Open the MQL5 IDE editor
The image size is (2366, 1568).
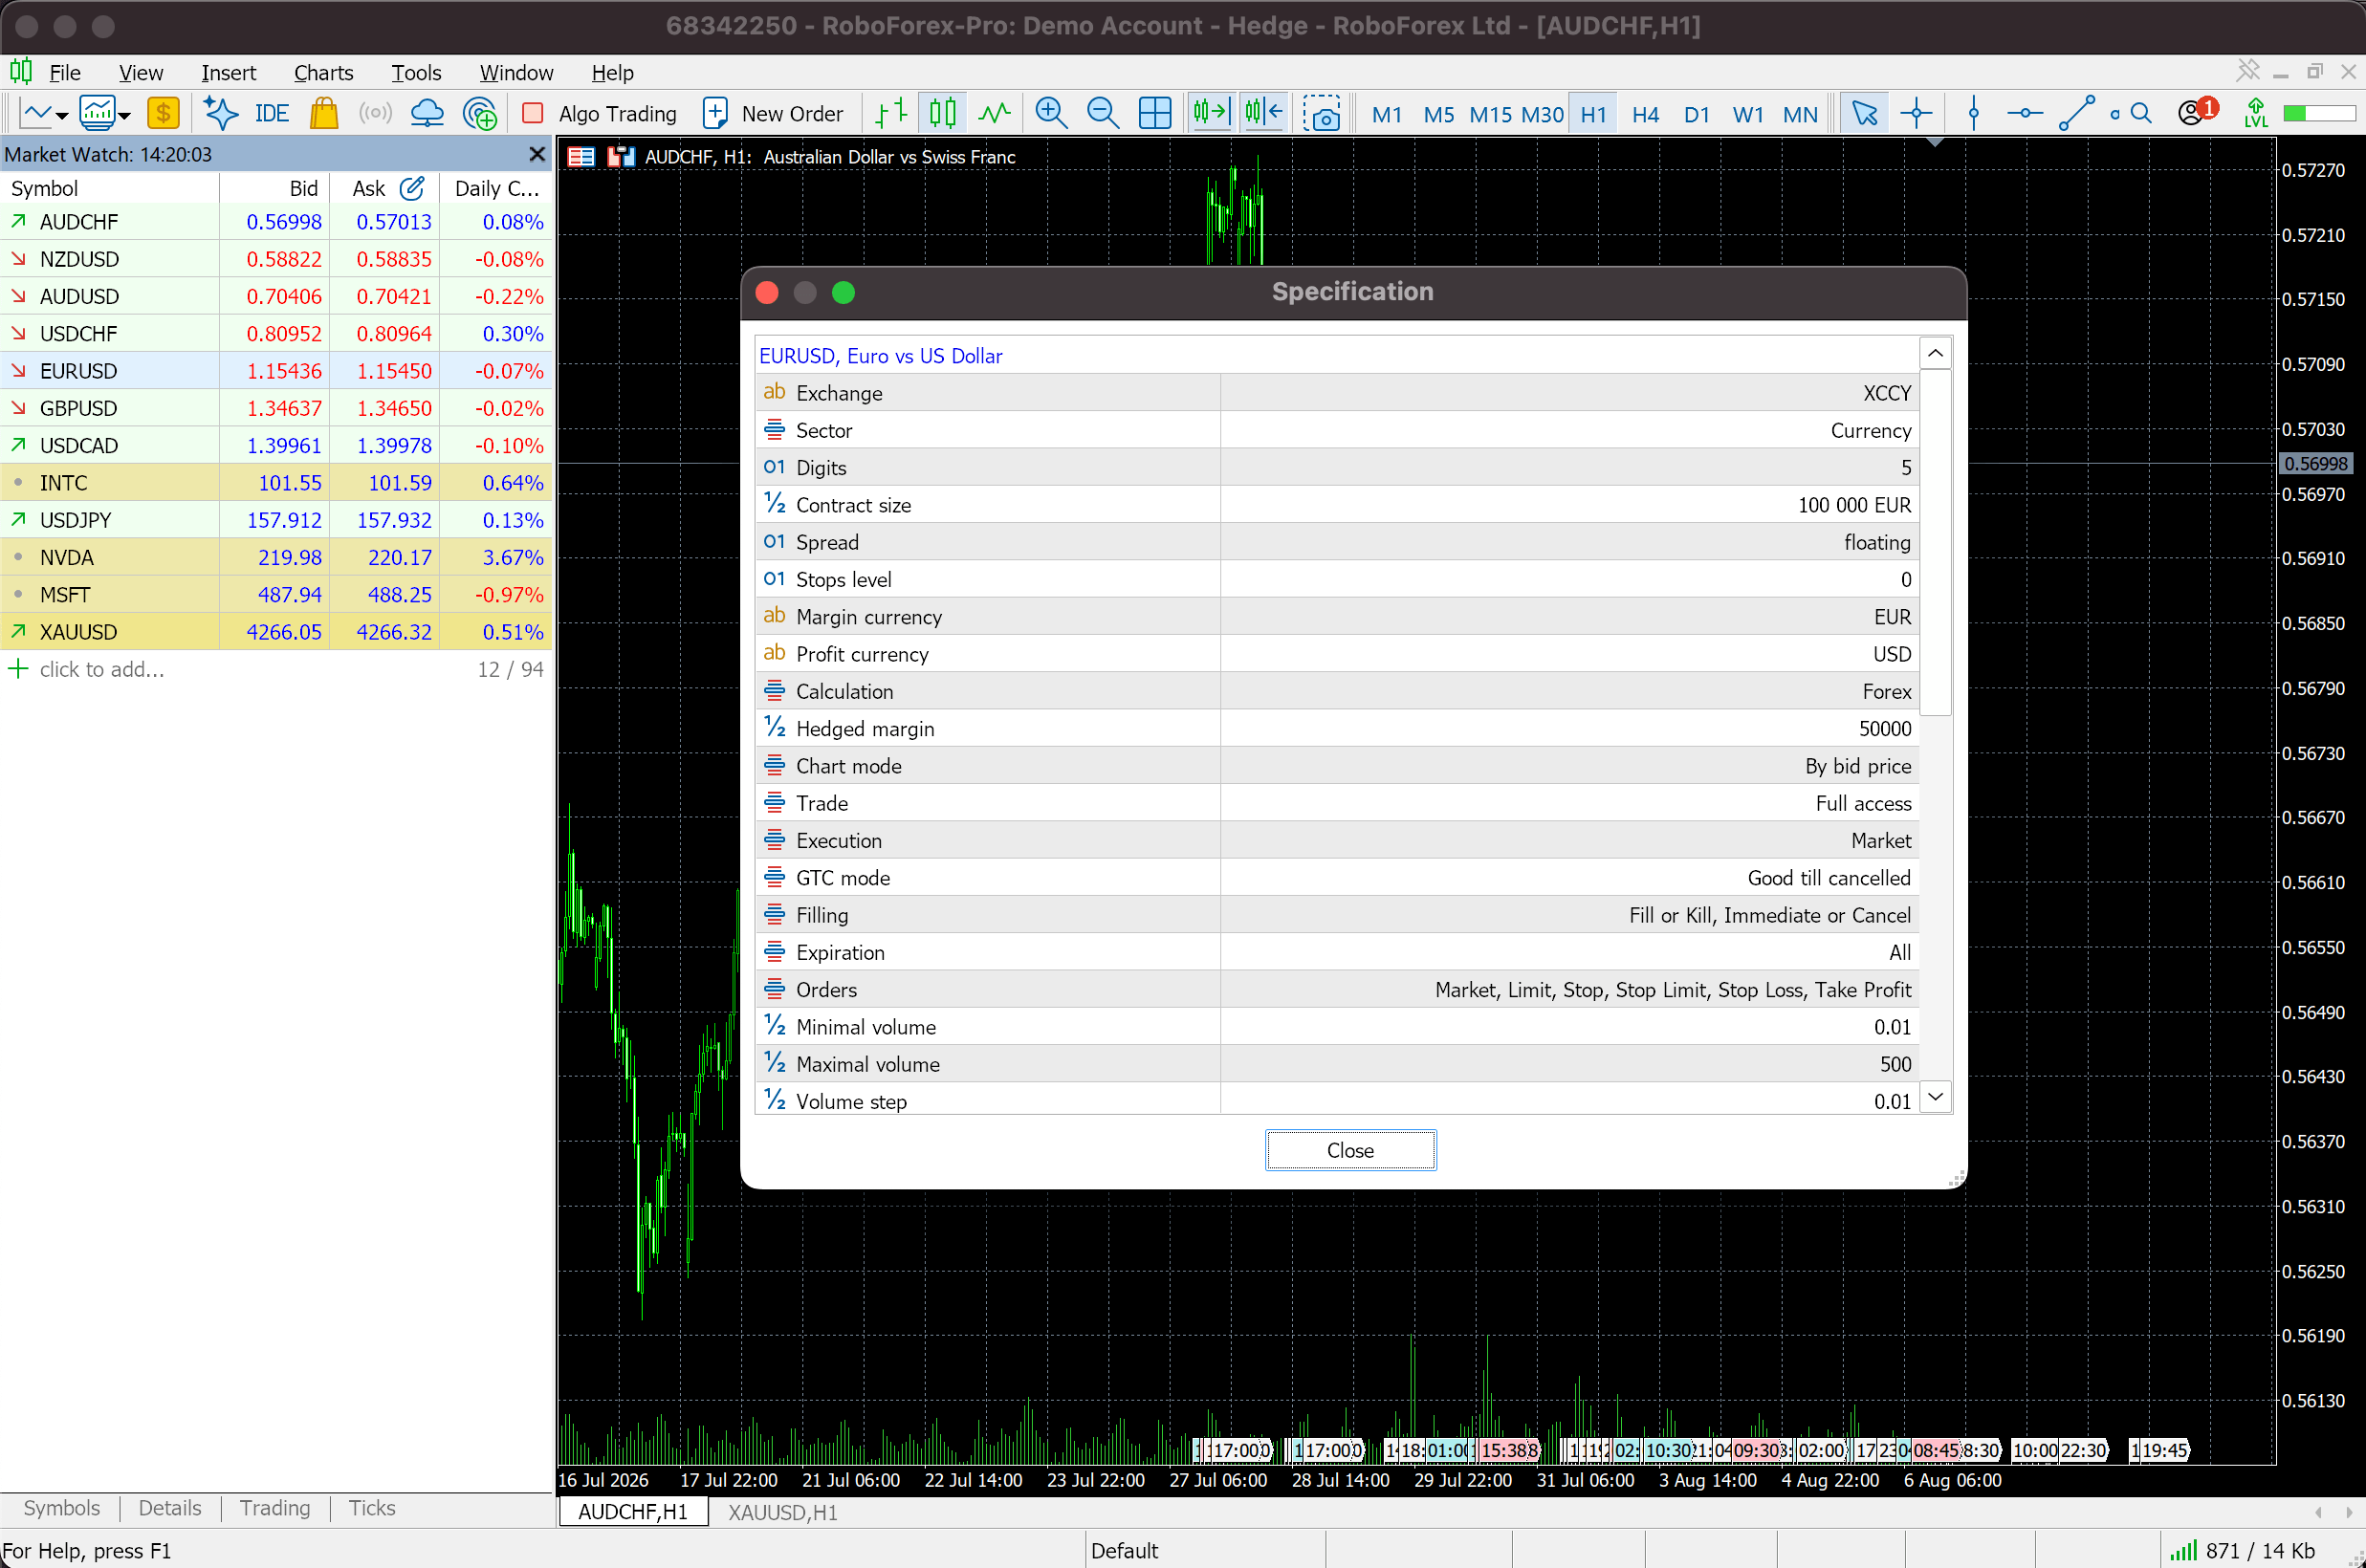click(x=271, y=113)
